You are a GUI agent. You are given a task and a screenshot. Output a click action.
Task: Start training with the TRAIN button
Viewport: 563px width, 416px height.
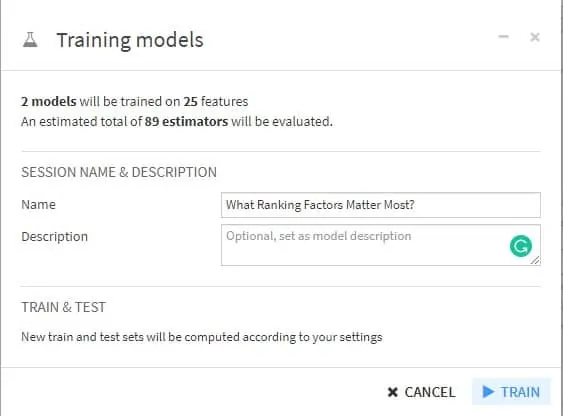(x=511, y=392)
